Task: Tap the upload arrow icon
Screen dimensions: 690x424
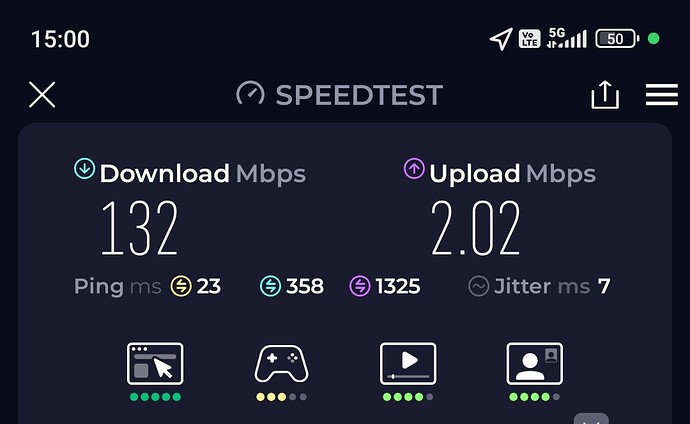Action: (x=414, y=168)
